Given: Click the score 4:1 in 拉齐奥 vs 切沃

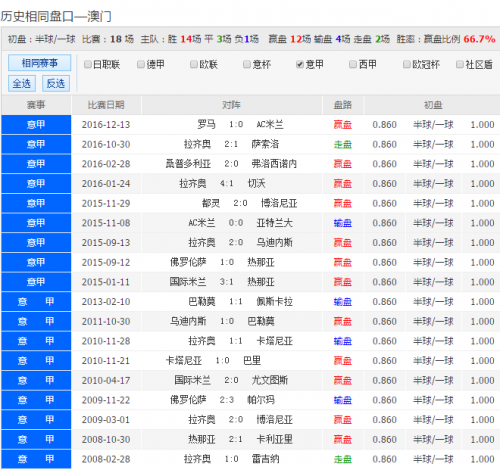Looking at the screenshot, I should [227, 184].
